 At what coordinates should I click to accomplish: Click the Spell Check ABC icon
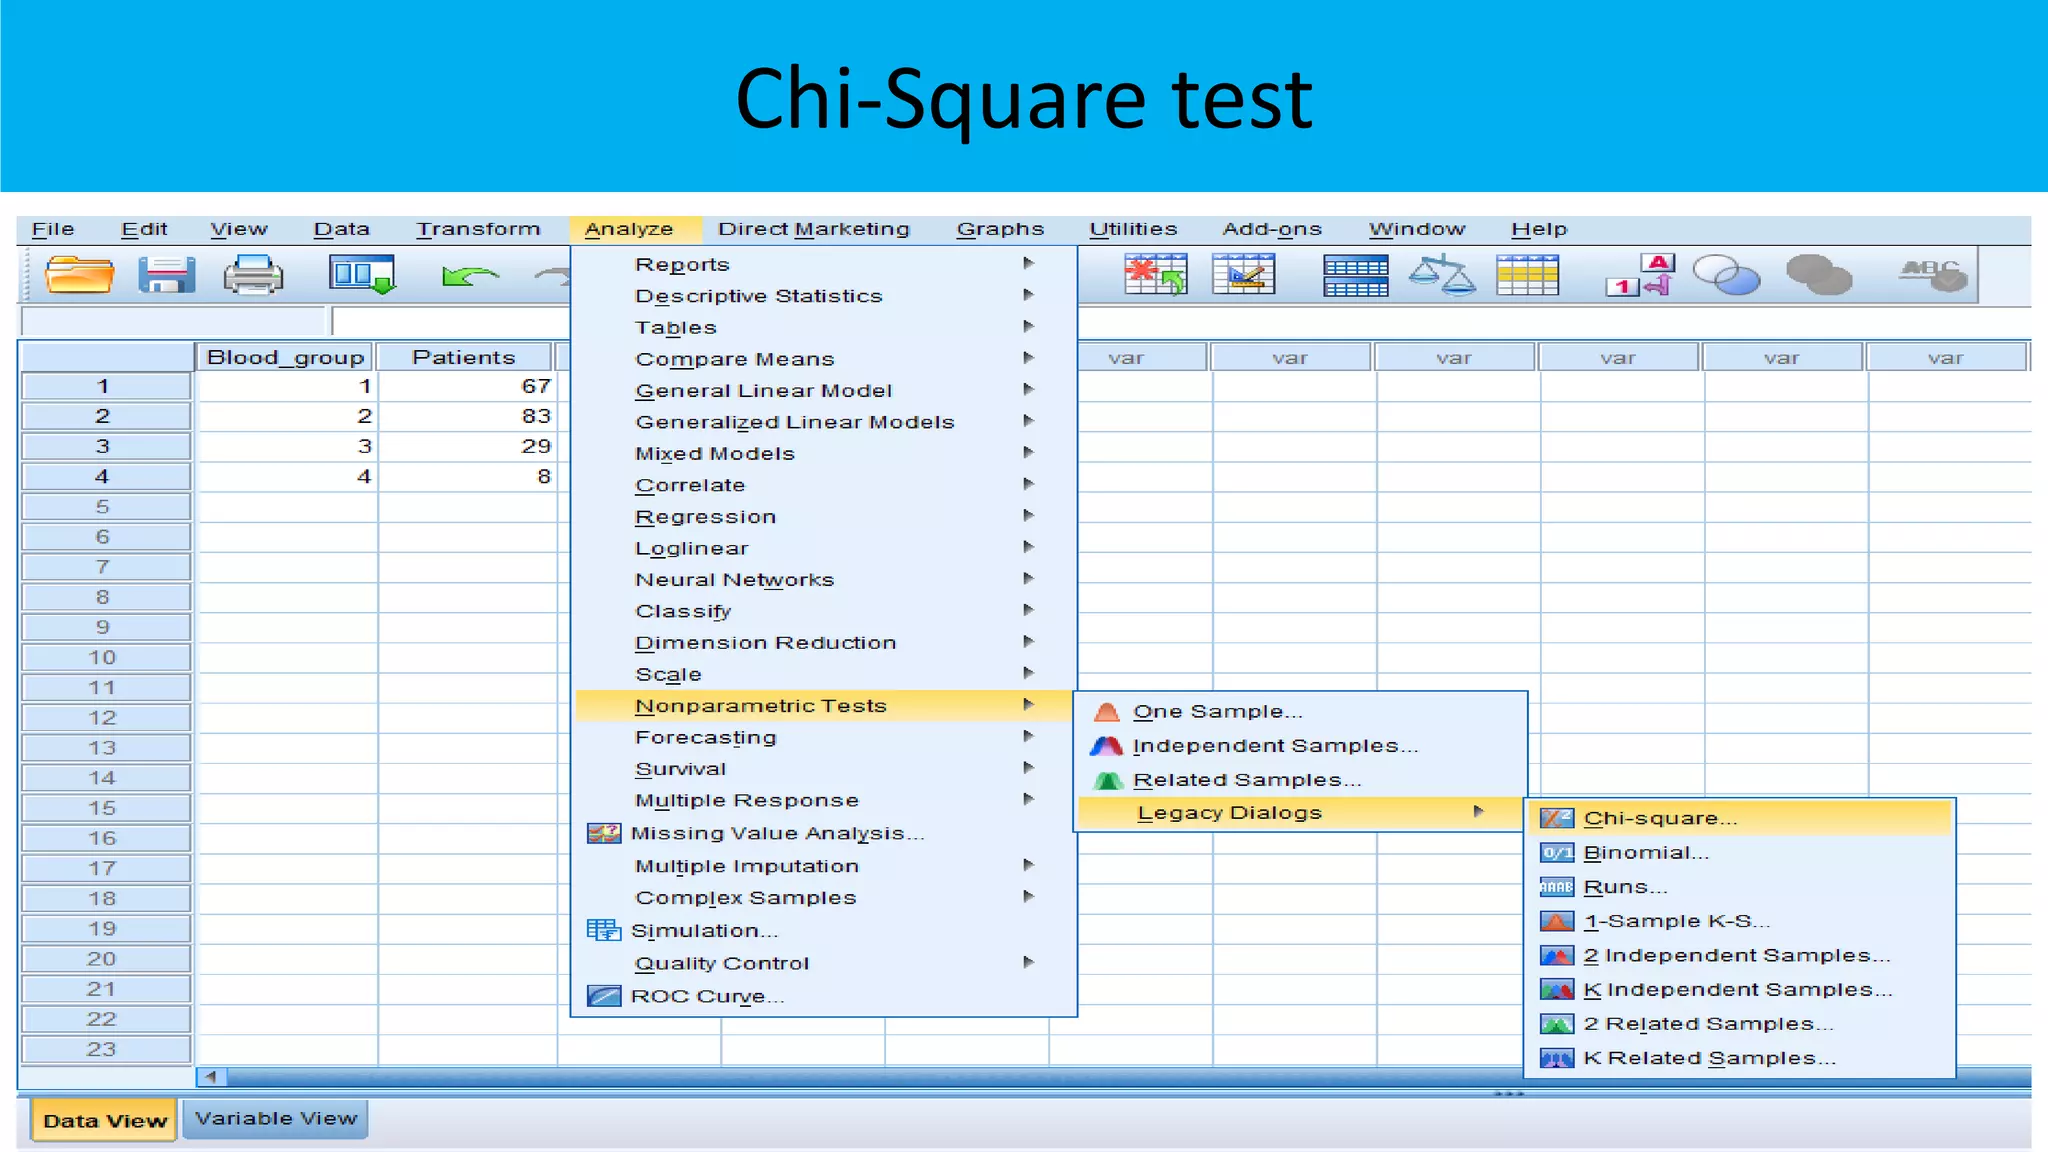pos(1933,274)
